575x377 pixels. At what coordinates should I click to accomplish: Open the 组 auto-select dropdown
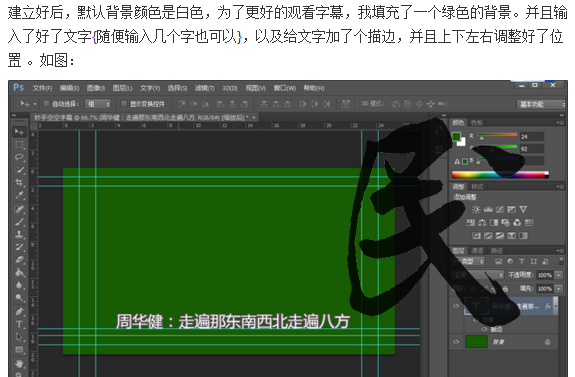(x=98, y=104)
